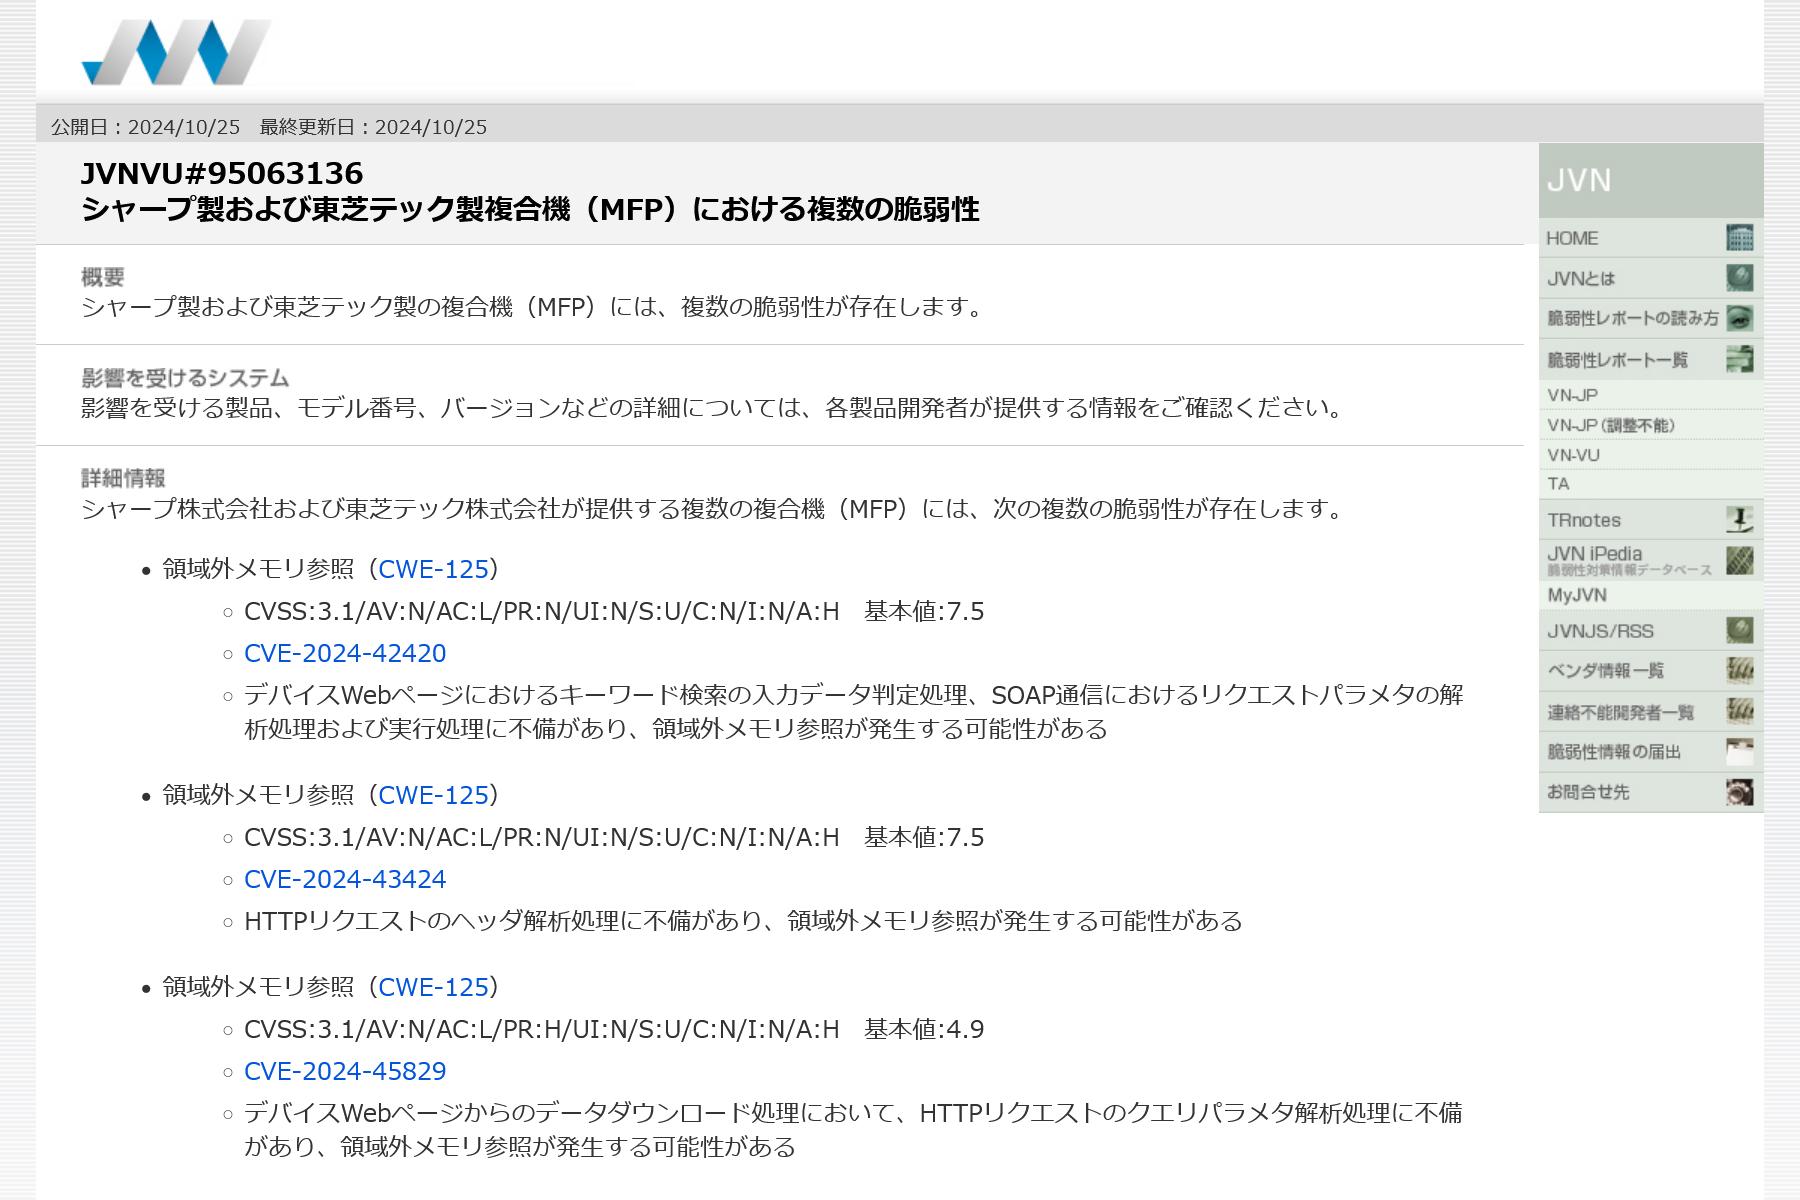This screenshot has height=1200, width=1800.
Task: Open JVN iPedia menu item
Action: (x=1651, y=560)
